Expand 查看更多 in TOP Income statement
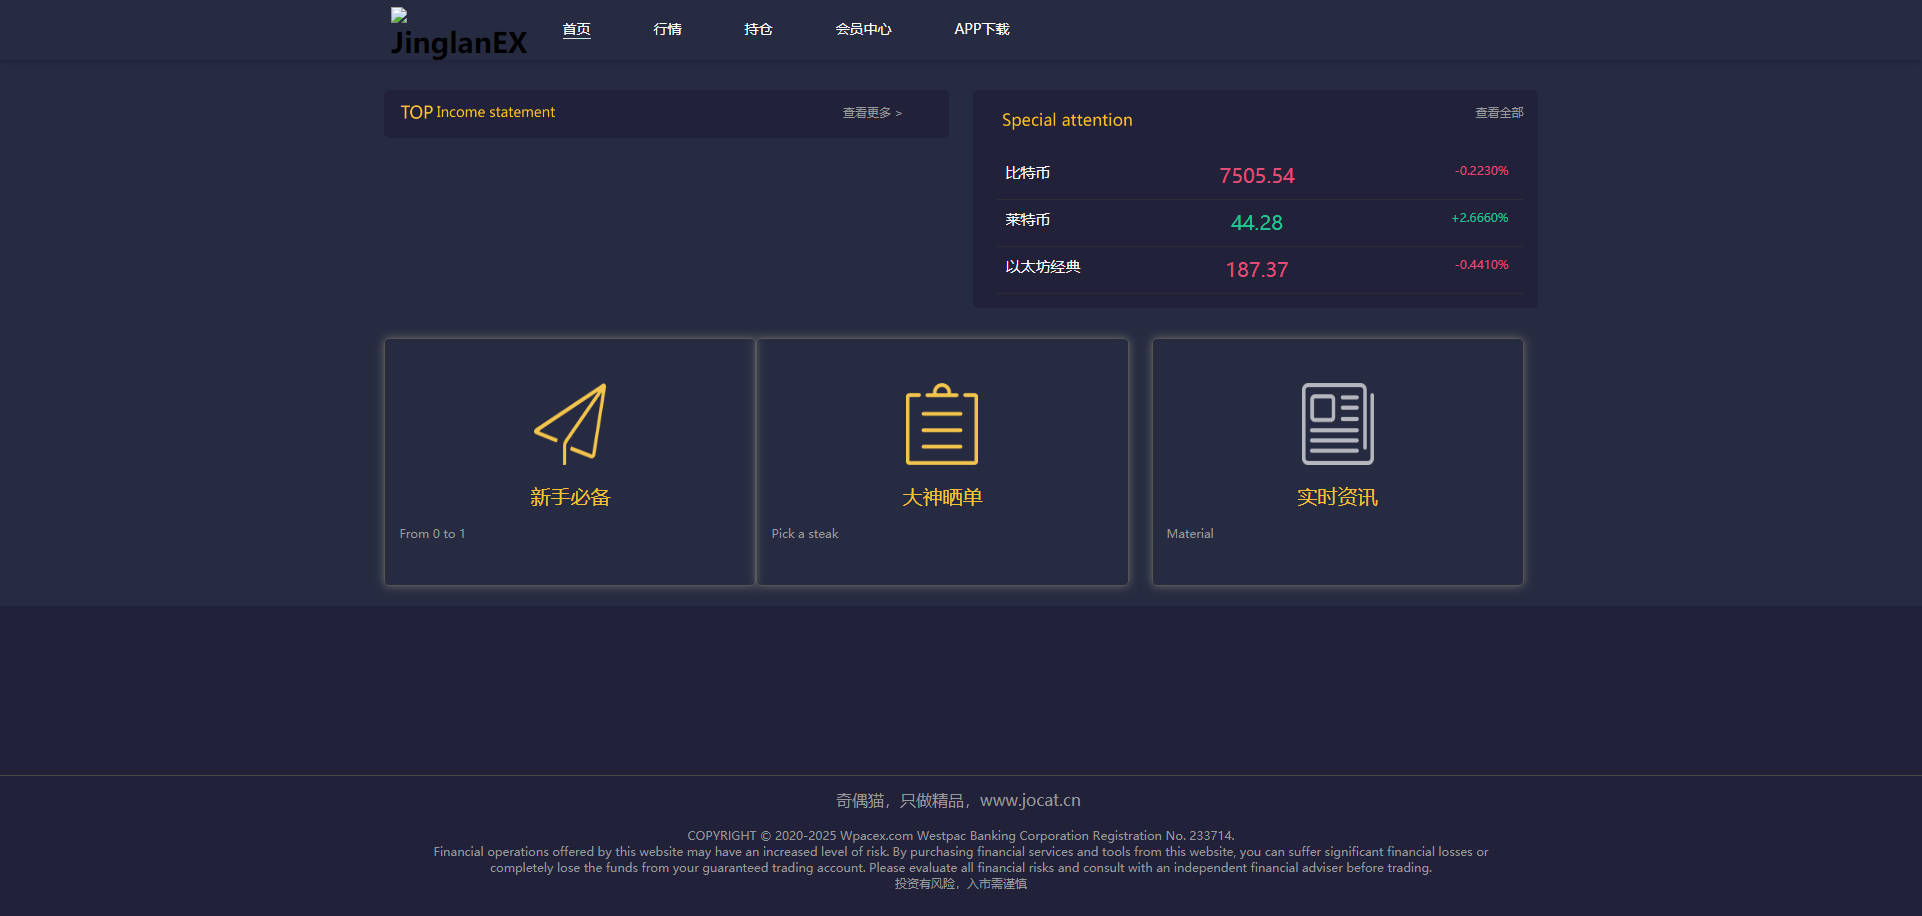1922x916 pixels. click(x=872, y=113)
